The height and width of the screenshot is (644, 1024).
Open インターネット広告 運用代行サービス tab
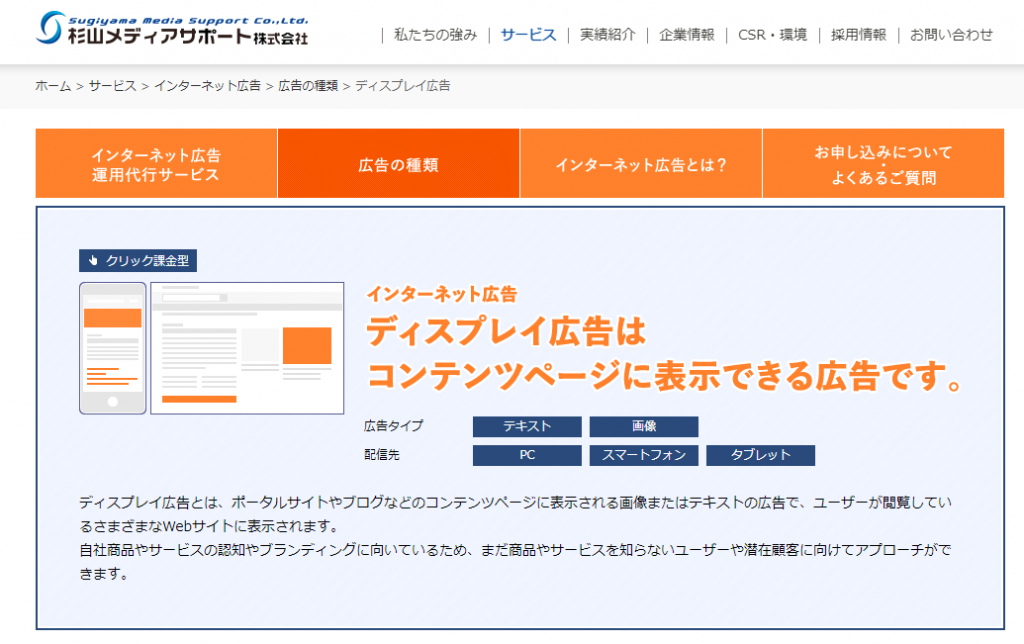click(x=156, y=163)
